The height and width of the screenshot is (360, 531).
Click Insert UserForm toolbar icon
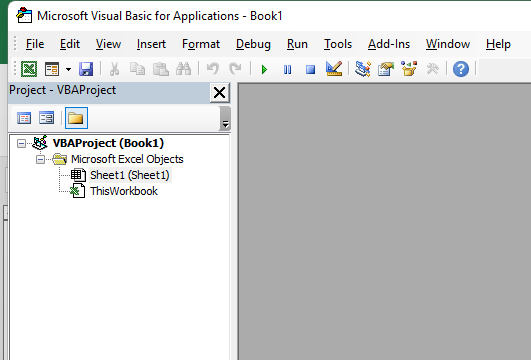(x=52, y=69)
